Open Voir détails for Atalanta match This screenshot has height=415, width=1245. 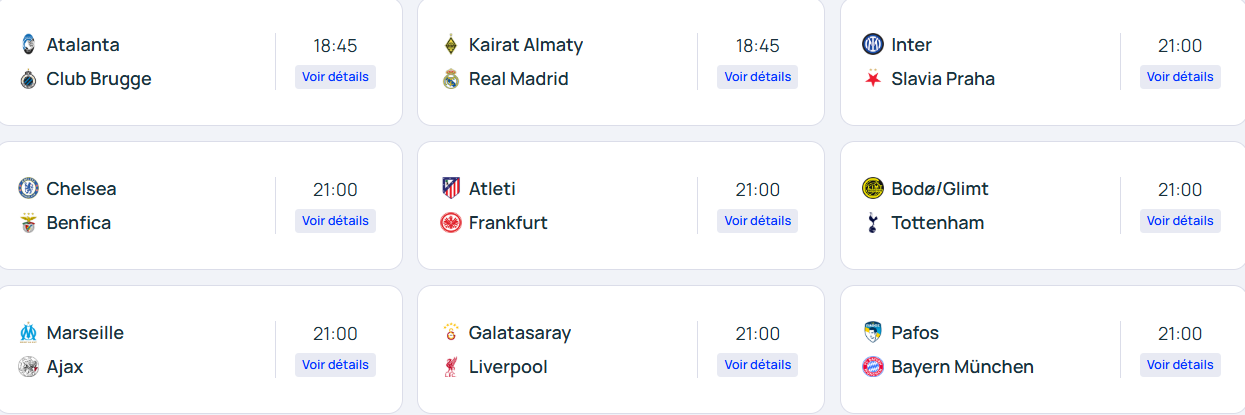[335, 77]
